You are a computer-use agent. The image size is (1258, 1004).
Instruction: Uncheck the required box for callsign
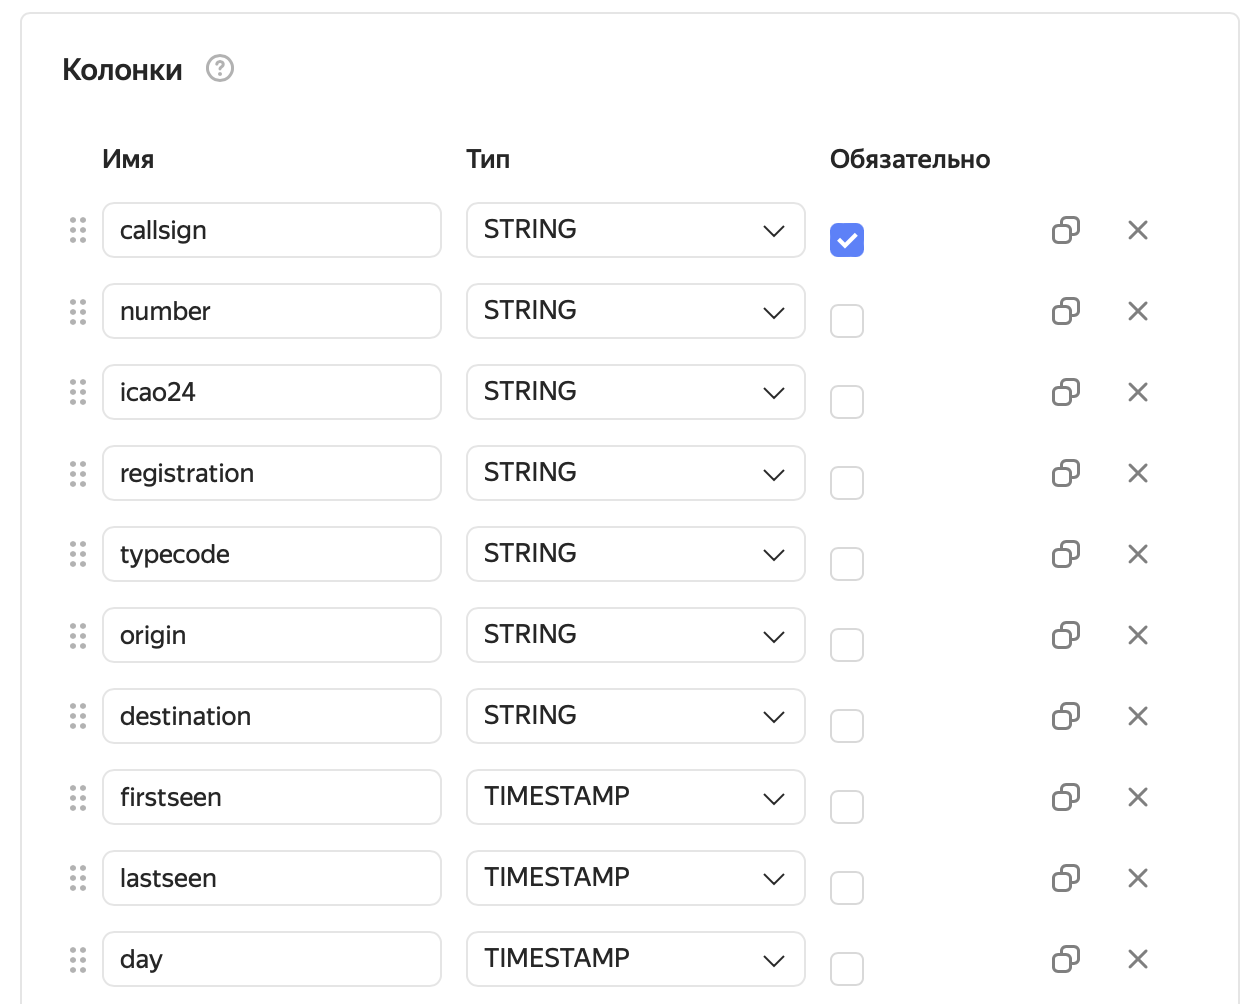(x=847, y=240)
